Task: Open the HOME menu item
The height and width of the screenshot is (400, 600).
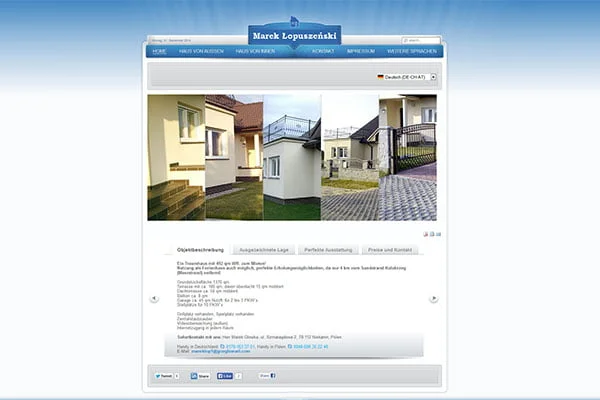Action: coord(159,51)
